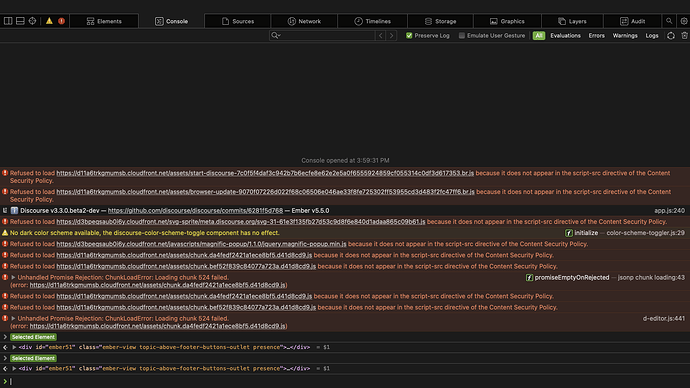The height and width of the screenshot is (388, 690).
Task: Open the Timelines tab
Action: (372, 21)
